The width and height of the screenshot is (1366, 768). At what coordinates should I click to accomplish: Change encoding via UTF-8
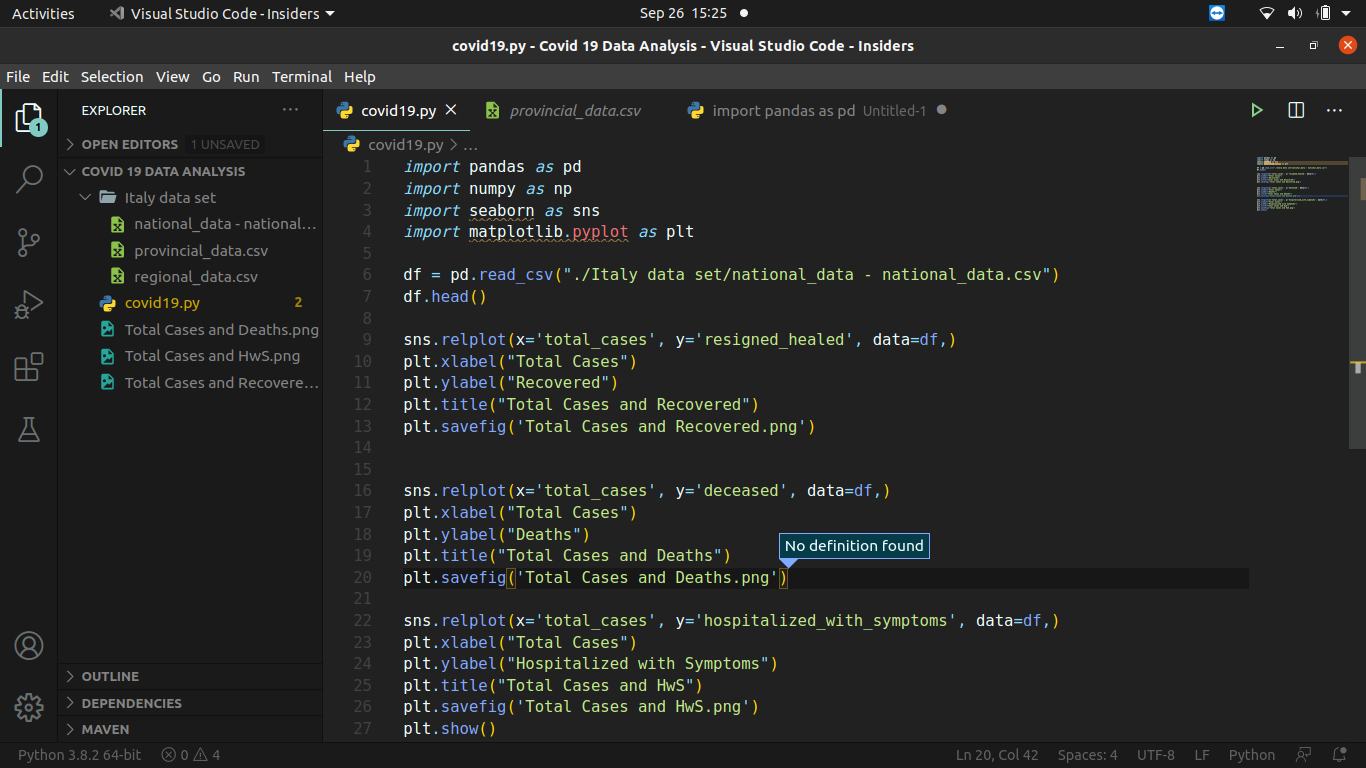[x=1155, y=755]
